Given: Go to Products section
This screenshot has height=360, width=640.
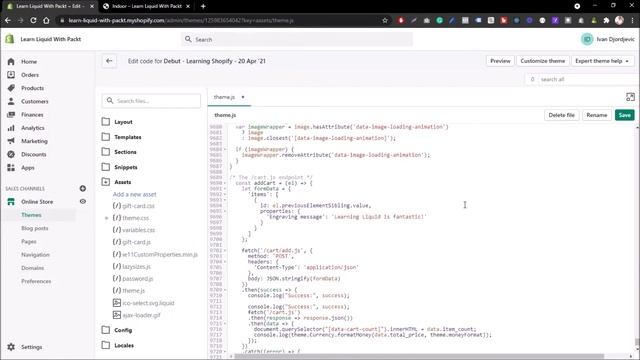Looking at the screenshot, I should 32,88.
